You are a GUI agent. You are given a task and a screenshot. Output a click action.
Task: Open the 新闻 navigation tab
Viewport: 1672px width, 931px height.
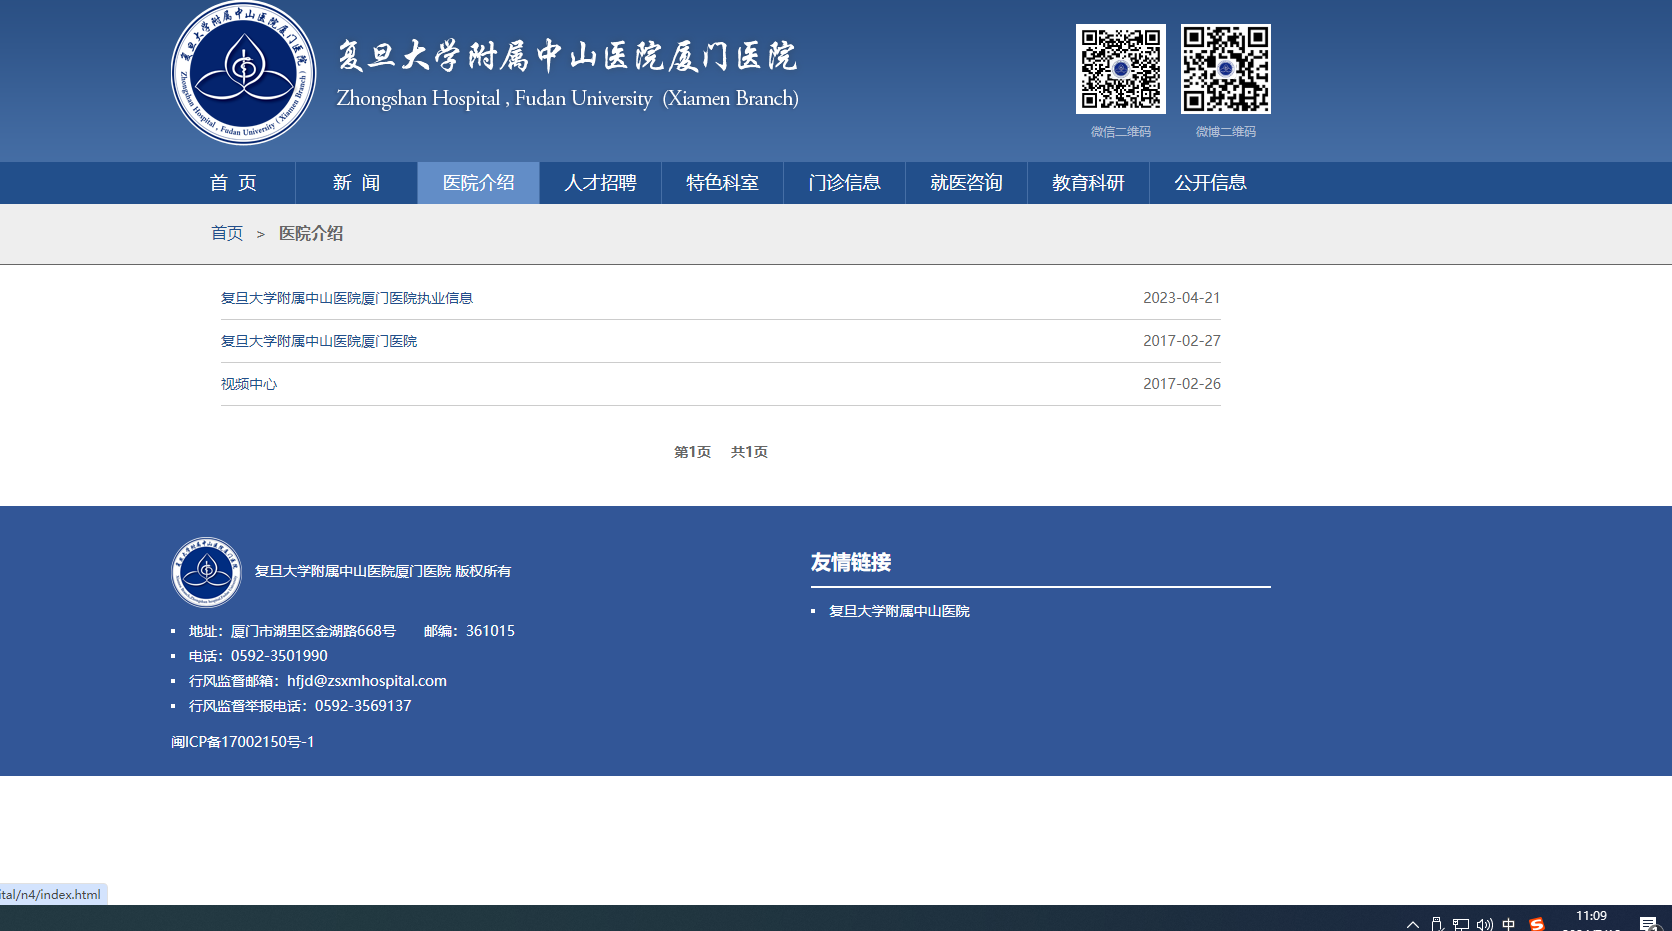pos(356,183)
